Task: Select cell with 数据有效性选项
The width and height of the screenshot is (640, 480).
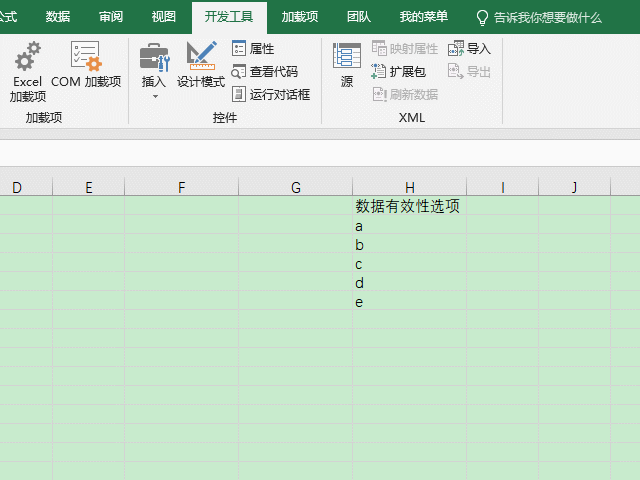Action: (x=410, y=206)
